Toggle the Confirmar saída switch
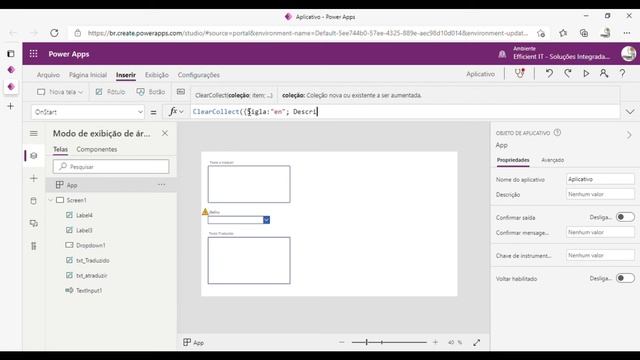This screenshot has width=640, height=360. (x=625, y=217)
